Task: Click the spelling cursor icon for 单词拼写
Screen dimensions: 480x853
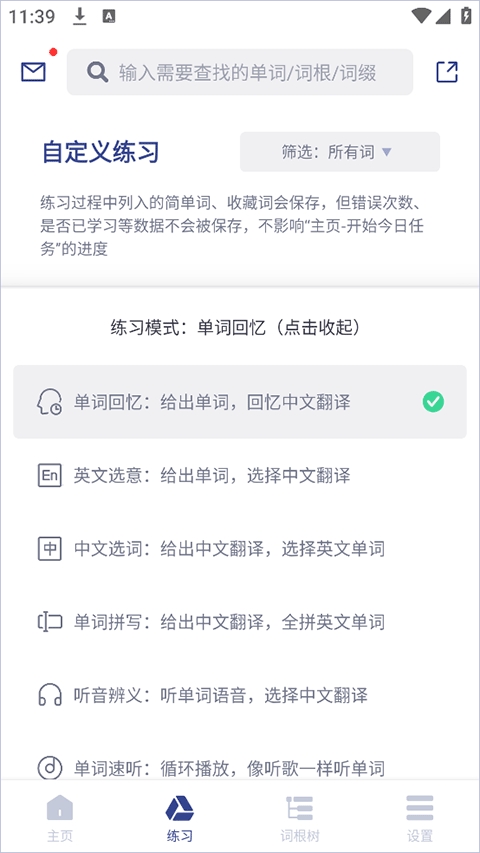Action: pyautogui.click(x=50, y=621)
